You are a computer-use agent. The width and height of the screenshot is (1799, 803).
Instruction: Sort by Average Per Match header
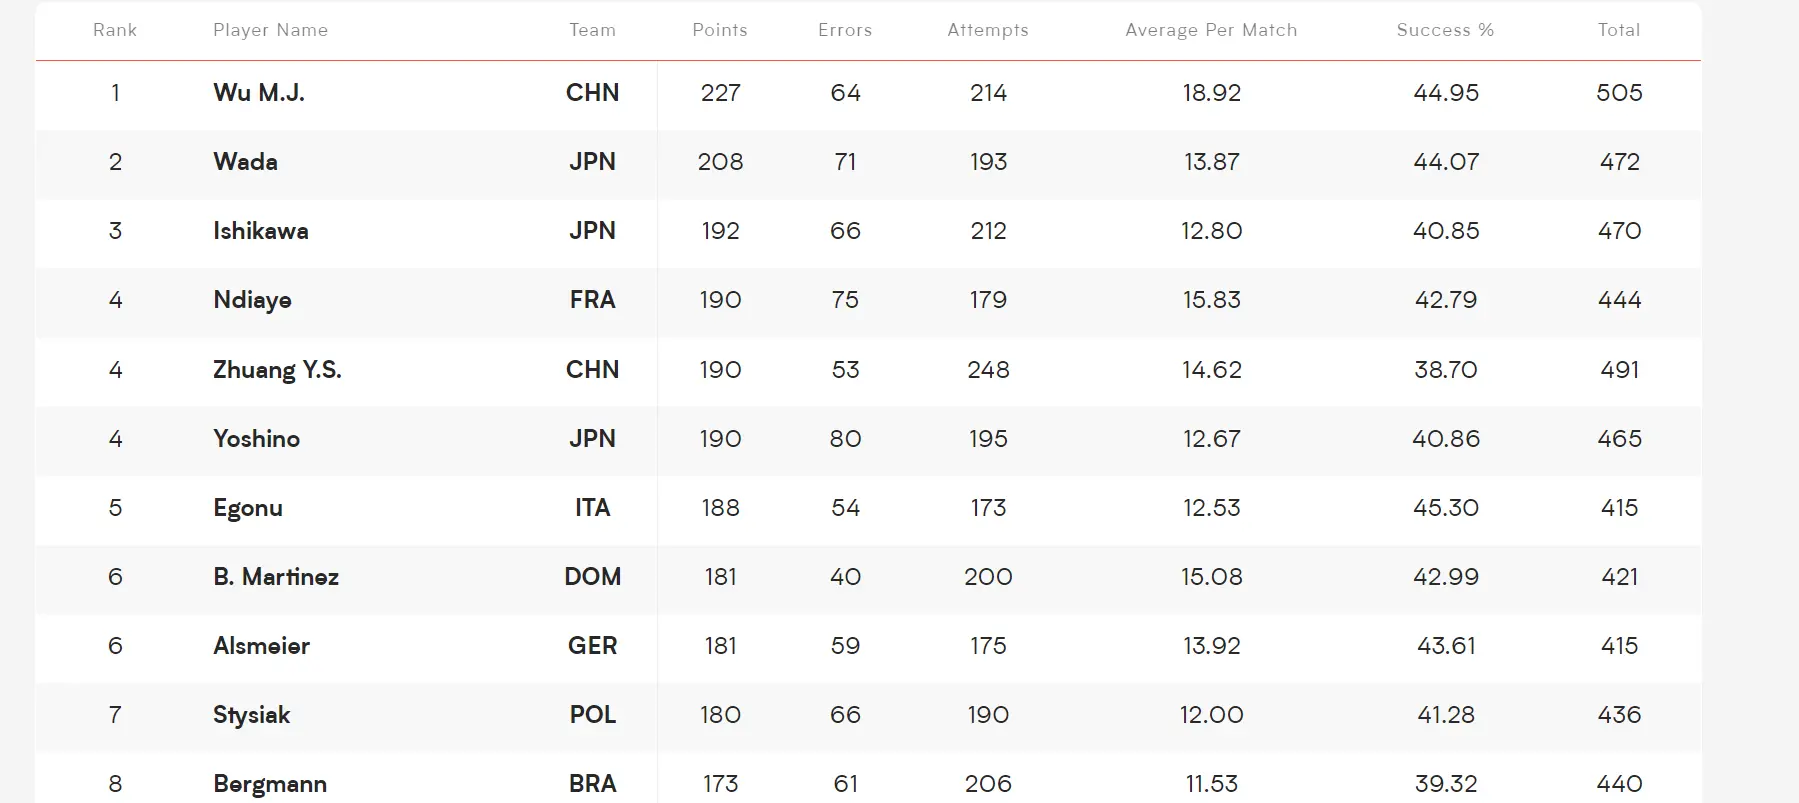pos(1211,30)
